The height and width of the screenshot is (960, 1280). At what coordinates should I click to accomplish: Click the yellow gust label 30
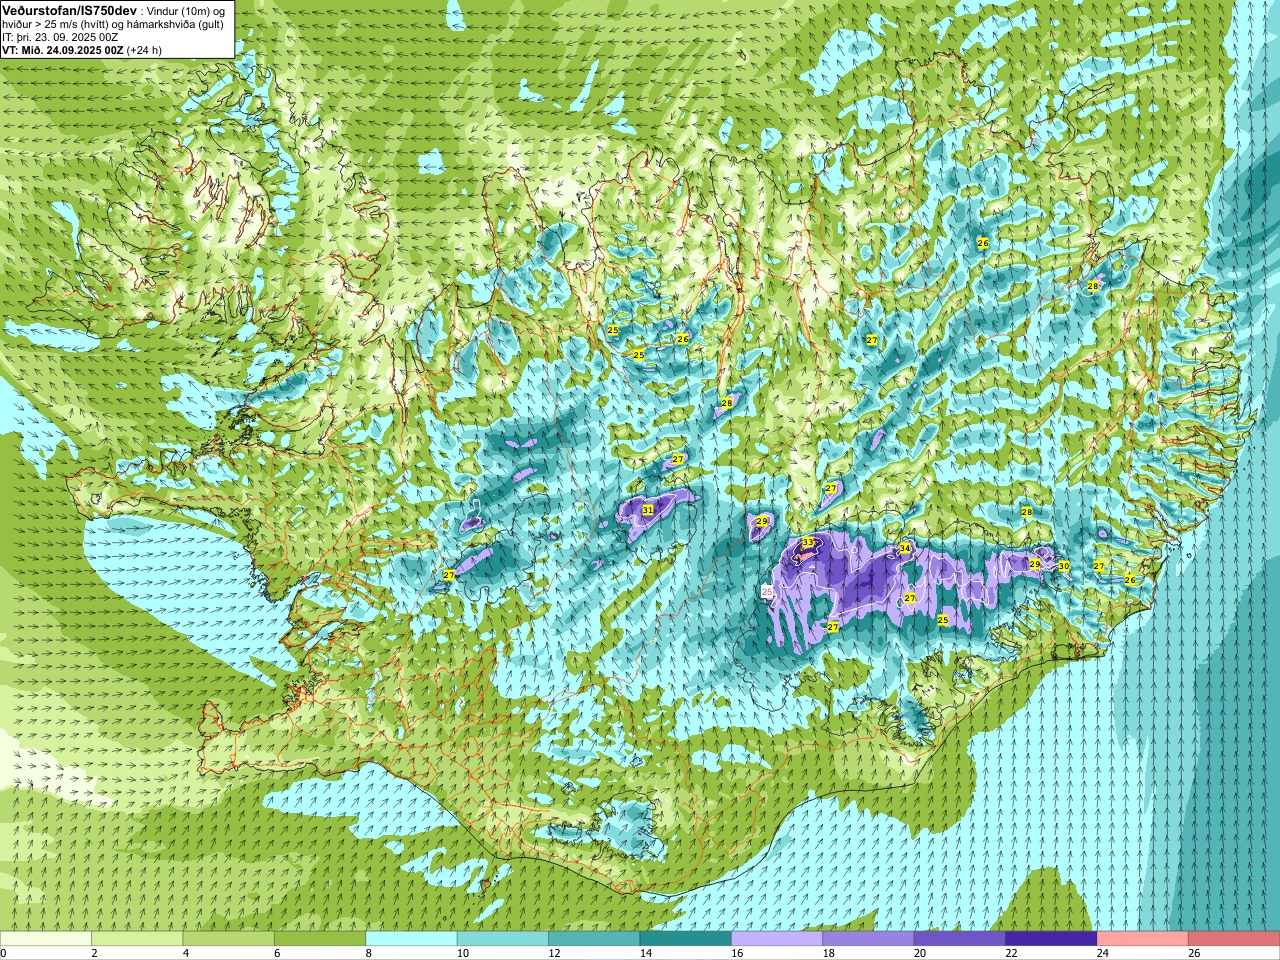coord(1064,566)
